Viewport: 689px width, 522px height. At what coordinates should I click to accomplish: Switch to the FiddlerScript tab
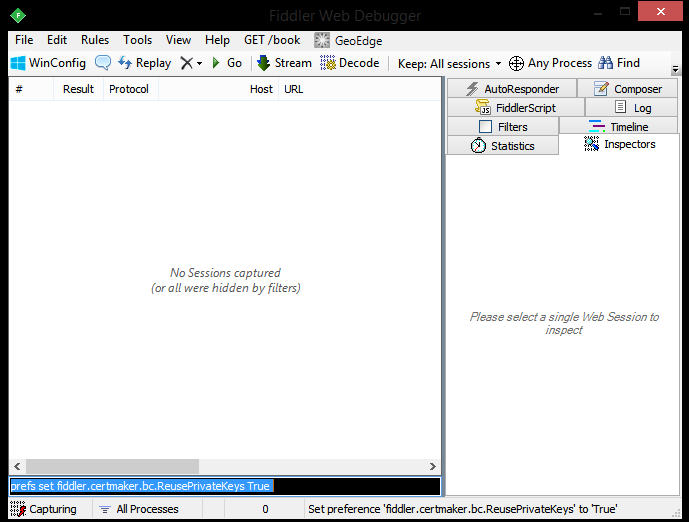pos(516,108)
